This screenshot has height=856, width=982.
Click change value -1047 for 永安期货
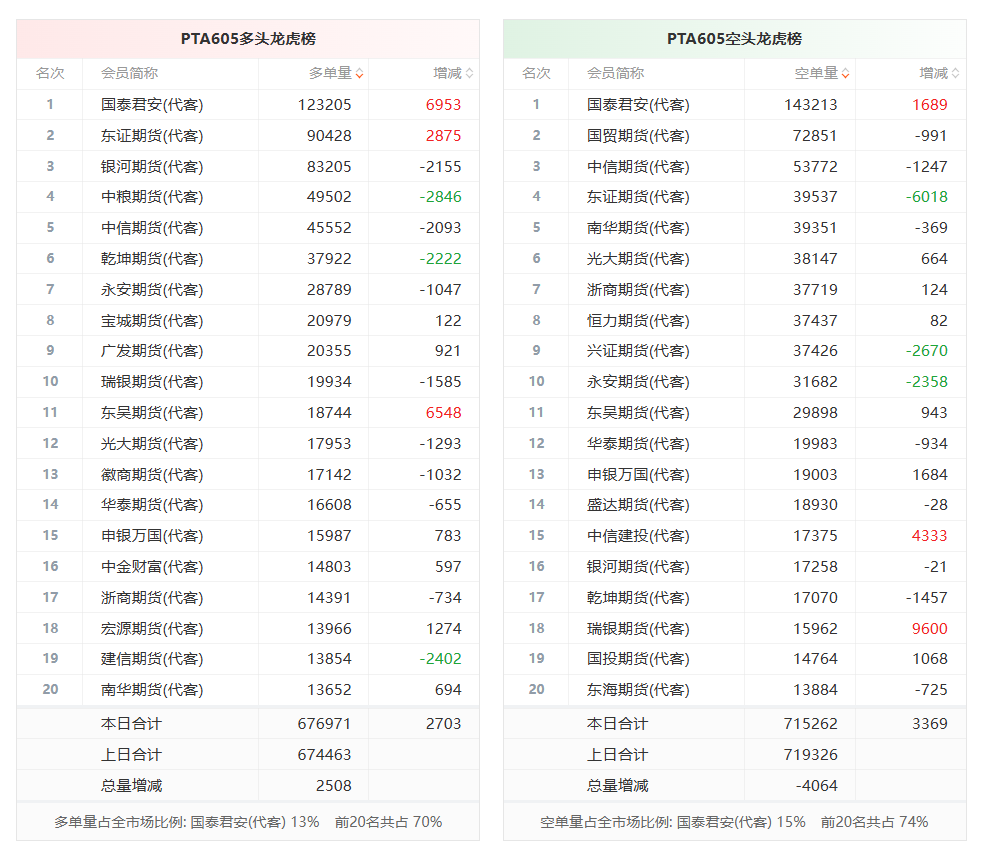[x=440, y=290]
